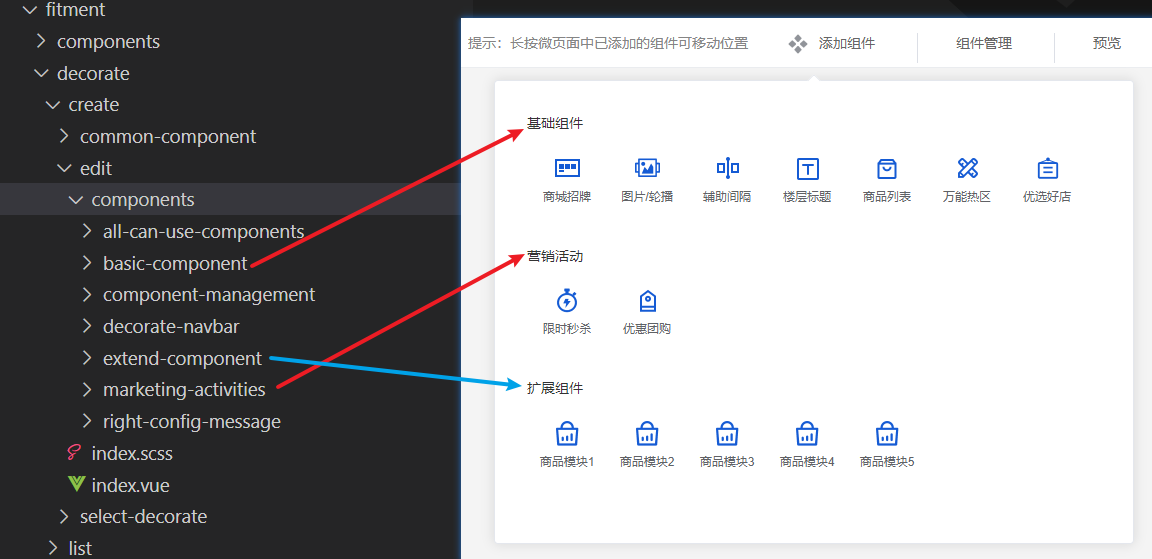The height and width of the screenshot is (559, 1152).
Task: Insert the 商品列表 product list component
Action: (887, 169)
